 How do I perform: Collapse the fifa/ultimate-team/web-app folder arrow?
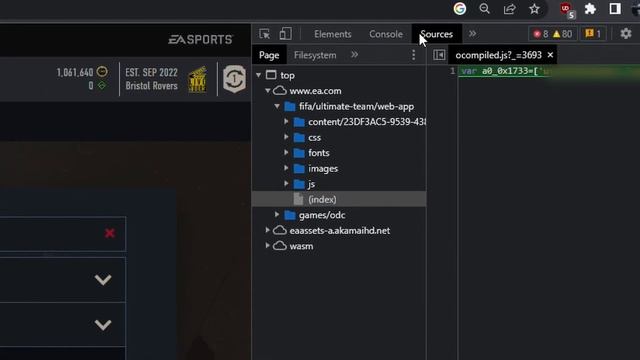(277, 106)
